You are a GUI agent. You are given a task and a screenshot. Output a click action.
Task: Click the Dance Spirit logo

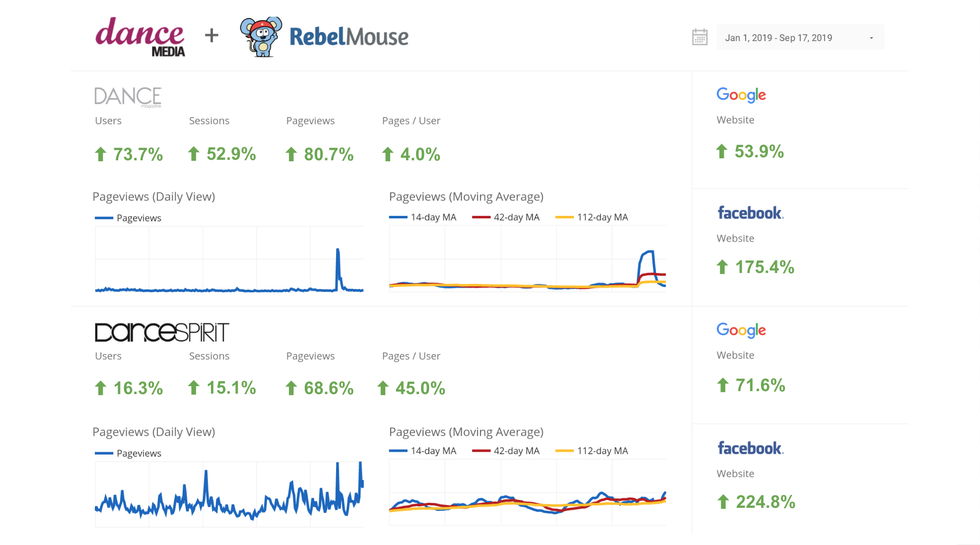pyautogui.click(x=161, y=332)
